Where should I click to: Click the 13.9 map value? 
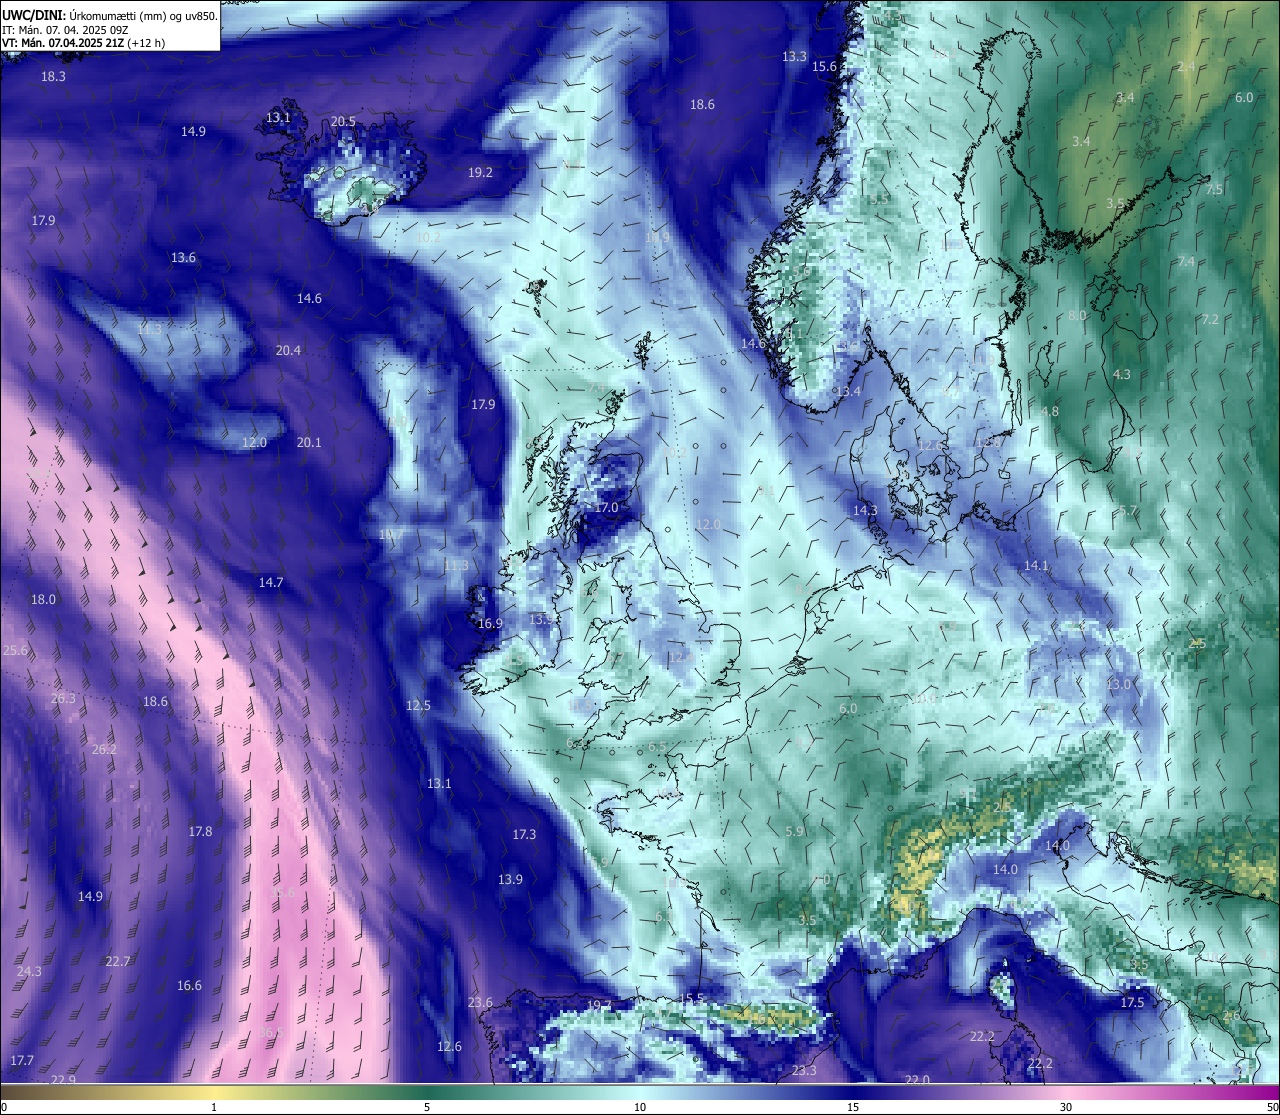510,879
